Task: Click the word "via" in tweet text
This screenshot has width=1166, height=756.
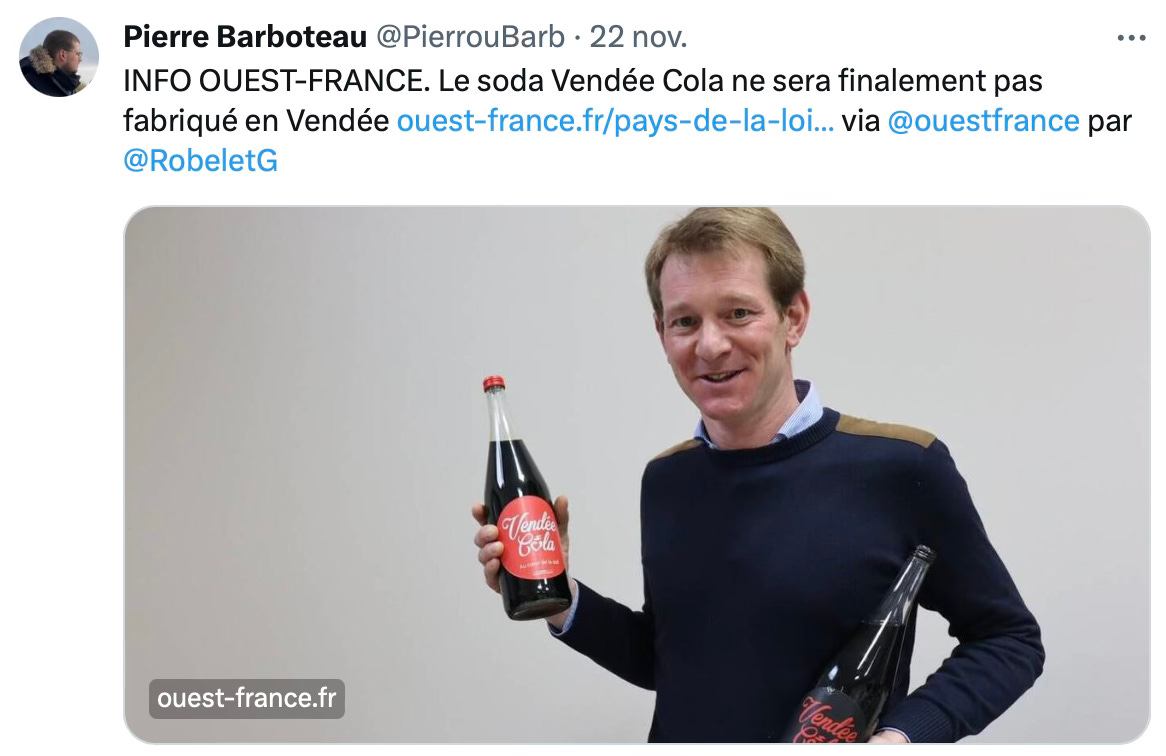Action: pyautogui.click(x=861, y=120)
